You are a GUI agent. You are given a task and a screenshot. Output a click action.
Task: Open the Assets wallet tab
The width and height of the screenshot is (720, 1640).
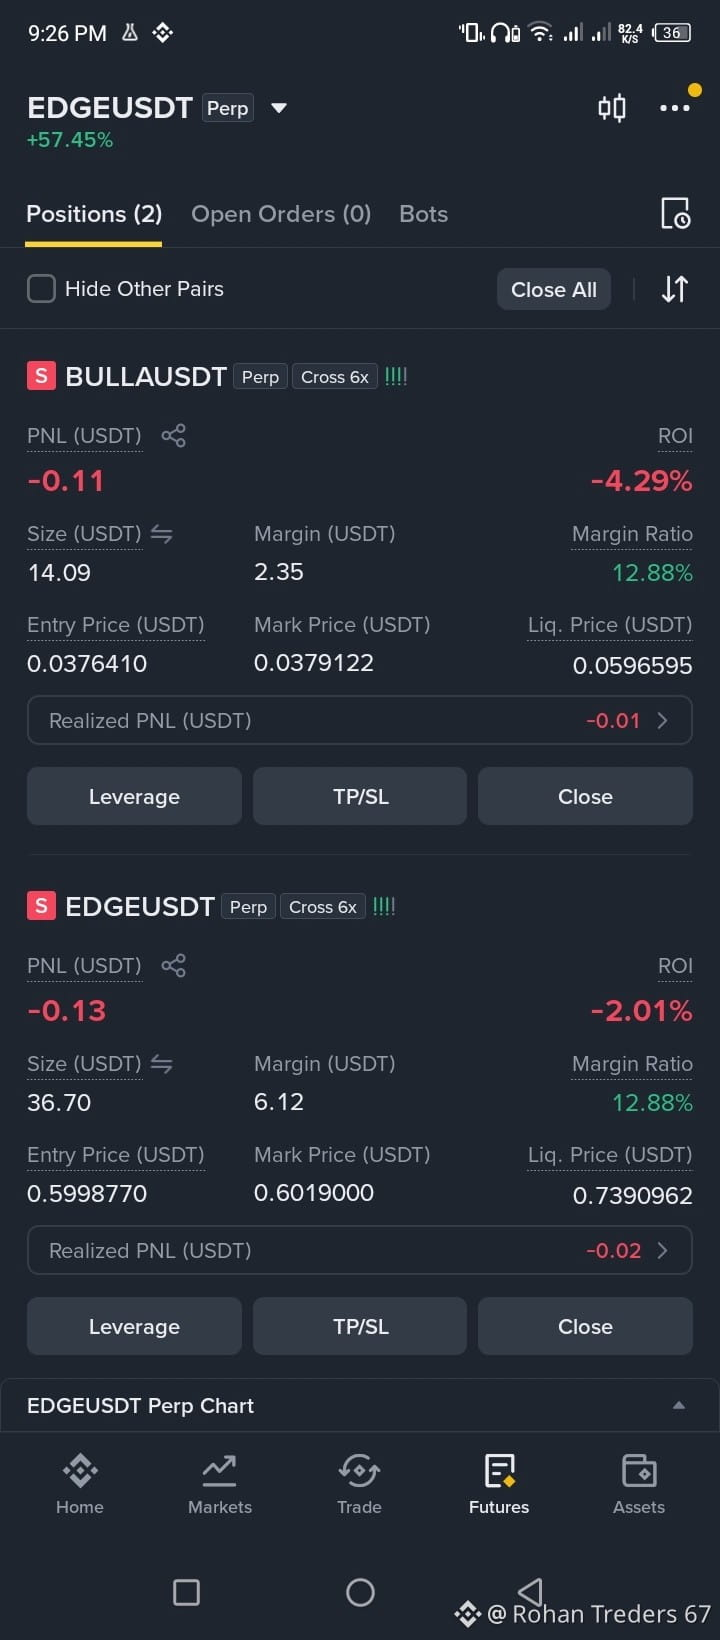click(639, 1485)
